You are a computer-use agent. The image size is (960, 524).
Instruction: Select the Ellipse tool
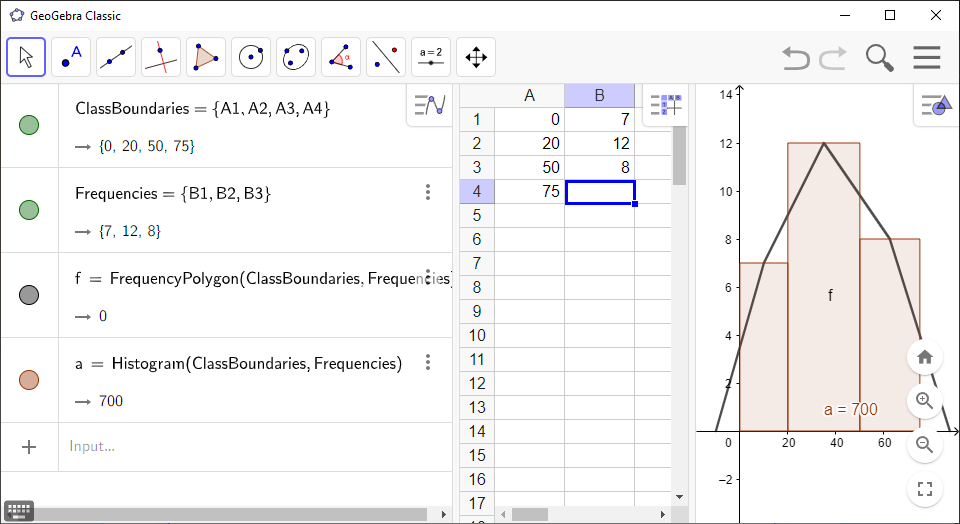pyautogui.click(x=296, y=57)
